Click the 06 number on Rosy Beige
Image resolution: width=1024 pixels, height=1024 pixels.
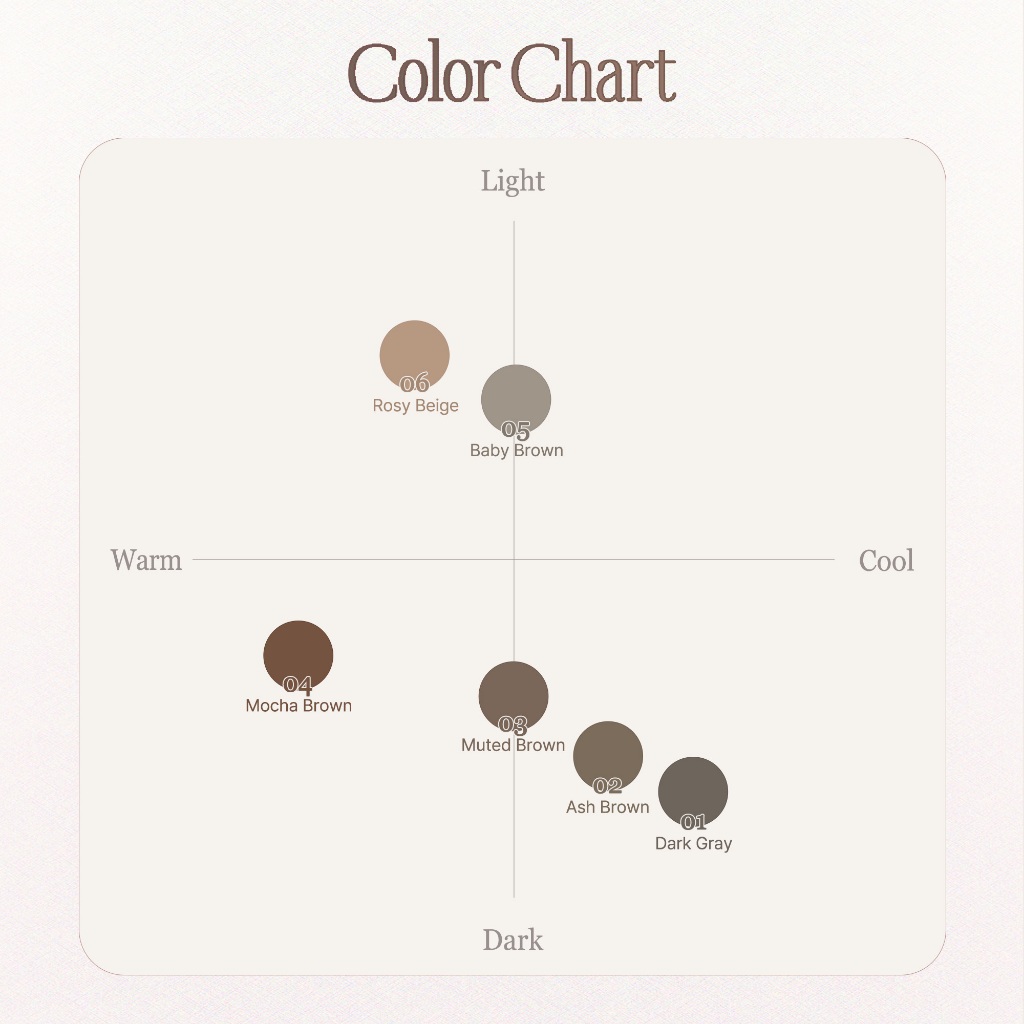pyautogui.click(x=415, y=383)
